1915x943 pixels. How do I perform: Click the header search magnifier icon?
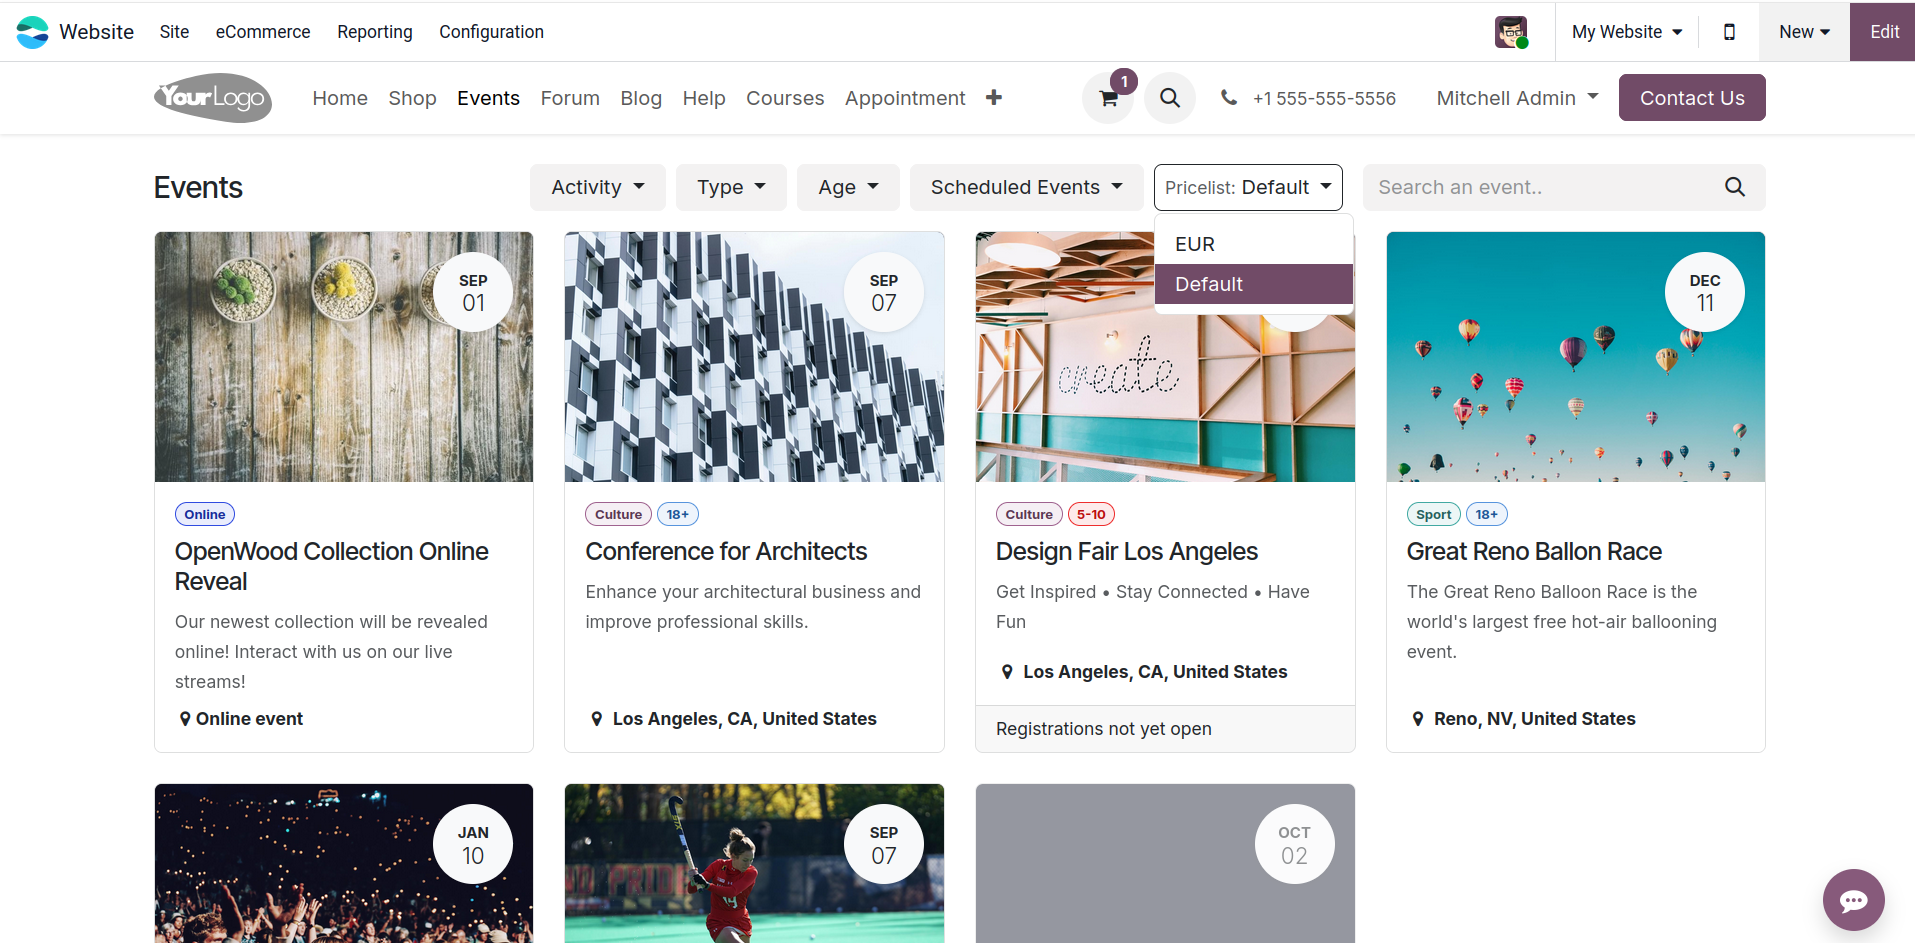[x=1169, y=98]
